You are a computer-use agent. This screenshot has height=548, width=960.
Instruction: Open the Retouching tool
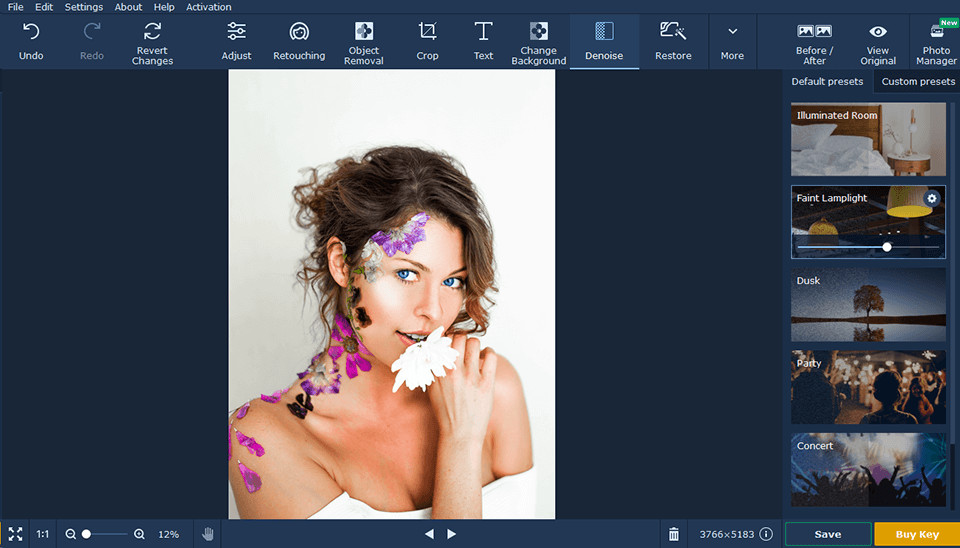pos(299,42)
